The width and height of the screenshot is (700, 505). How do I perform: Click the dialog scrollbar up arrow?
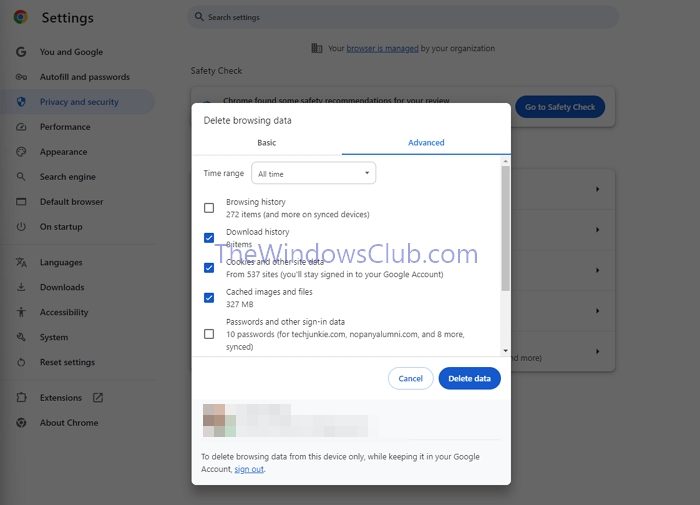pyautogui.click(x=505, y=161)
